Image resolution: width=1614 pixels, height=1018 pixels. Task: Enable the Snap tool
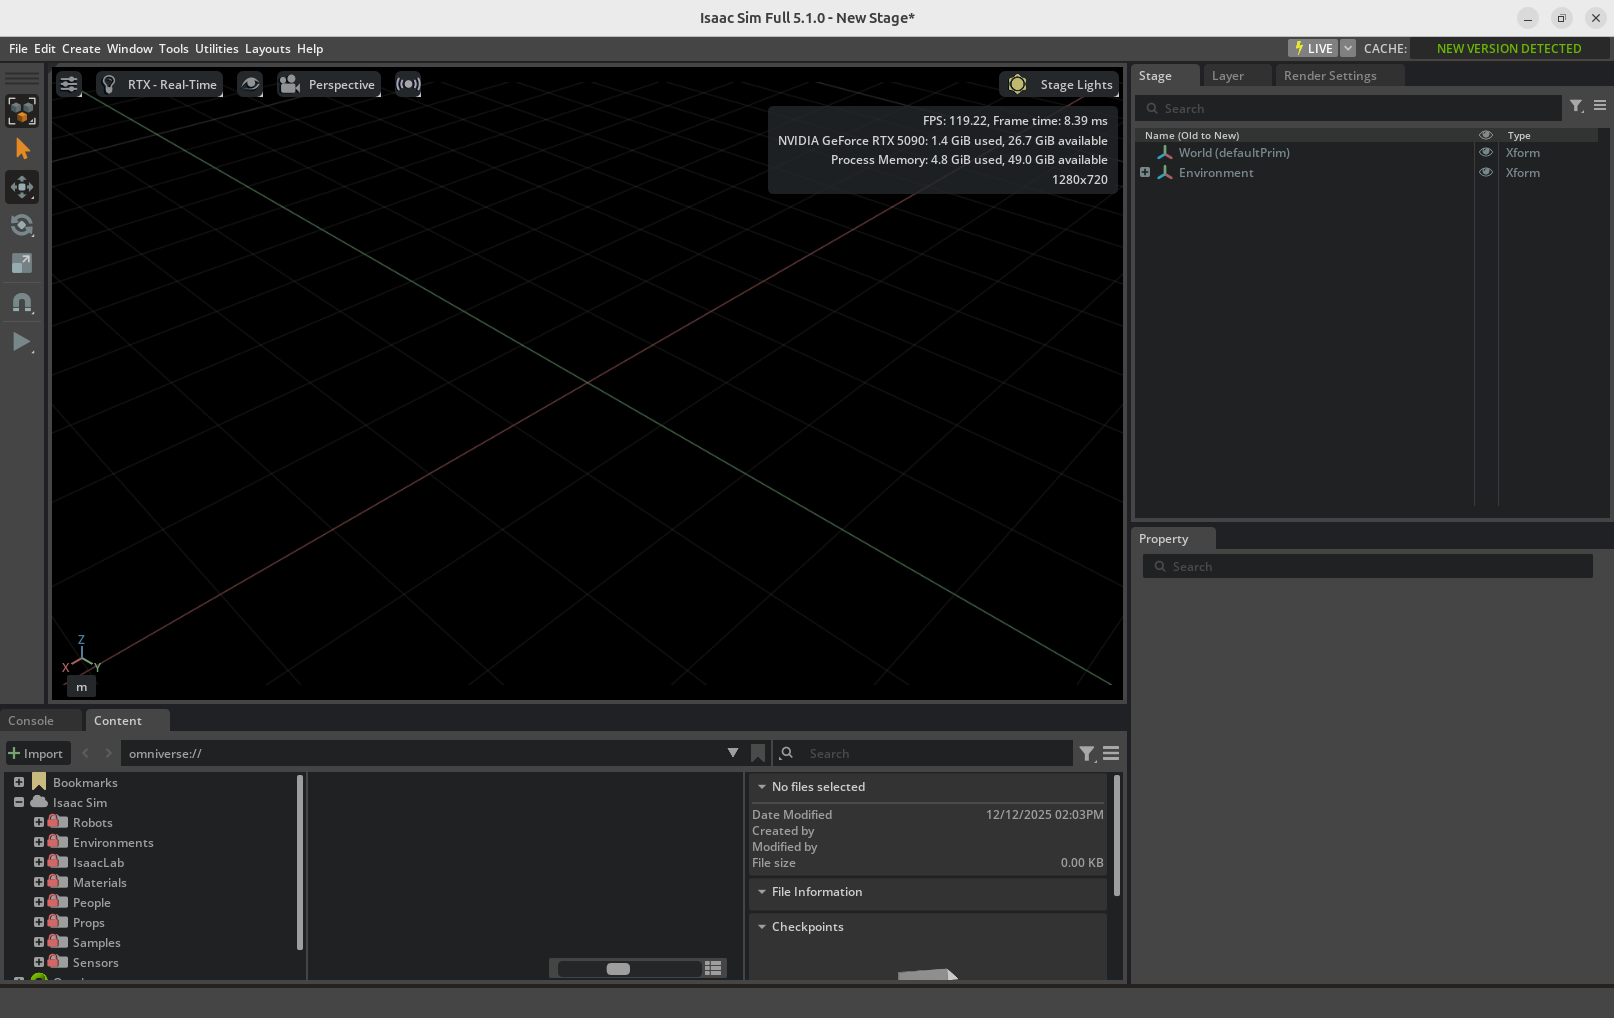pyautogui.click(x=22, y=303)
